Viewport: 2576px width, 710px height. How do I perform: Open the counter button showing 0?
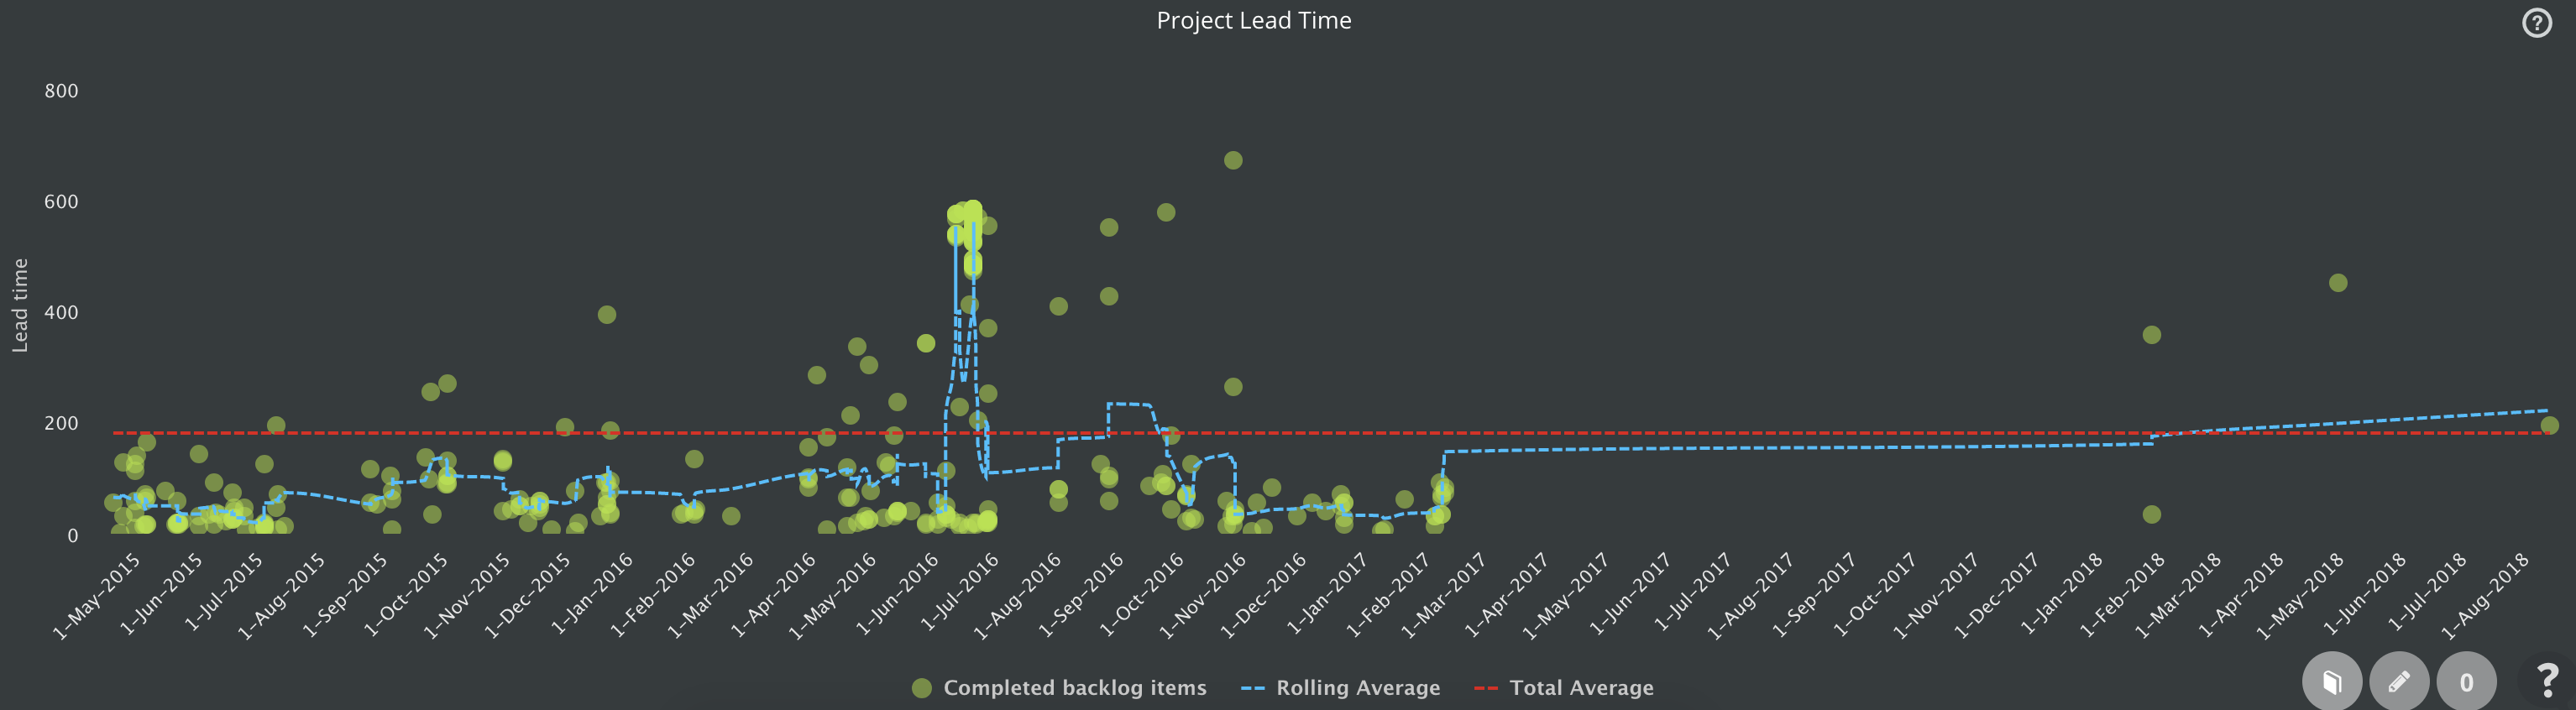click(x=2466, y=682)
